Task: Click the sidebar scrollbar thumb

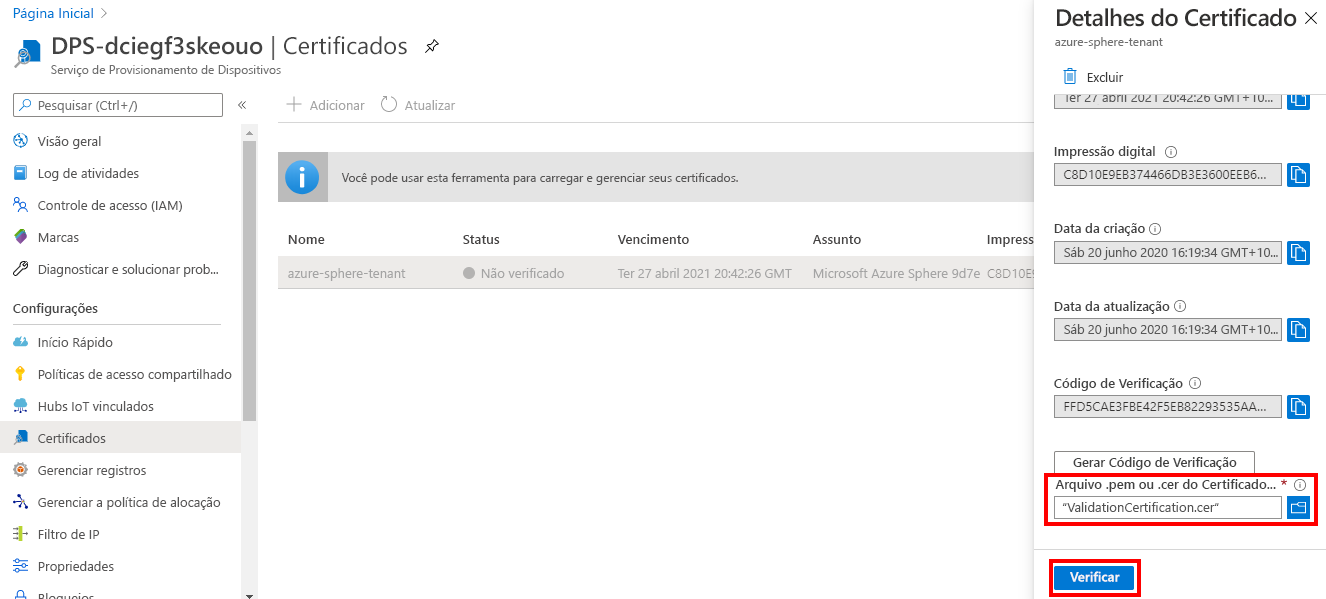Action: [x=249, y=283]
